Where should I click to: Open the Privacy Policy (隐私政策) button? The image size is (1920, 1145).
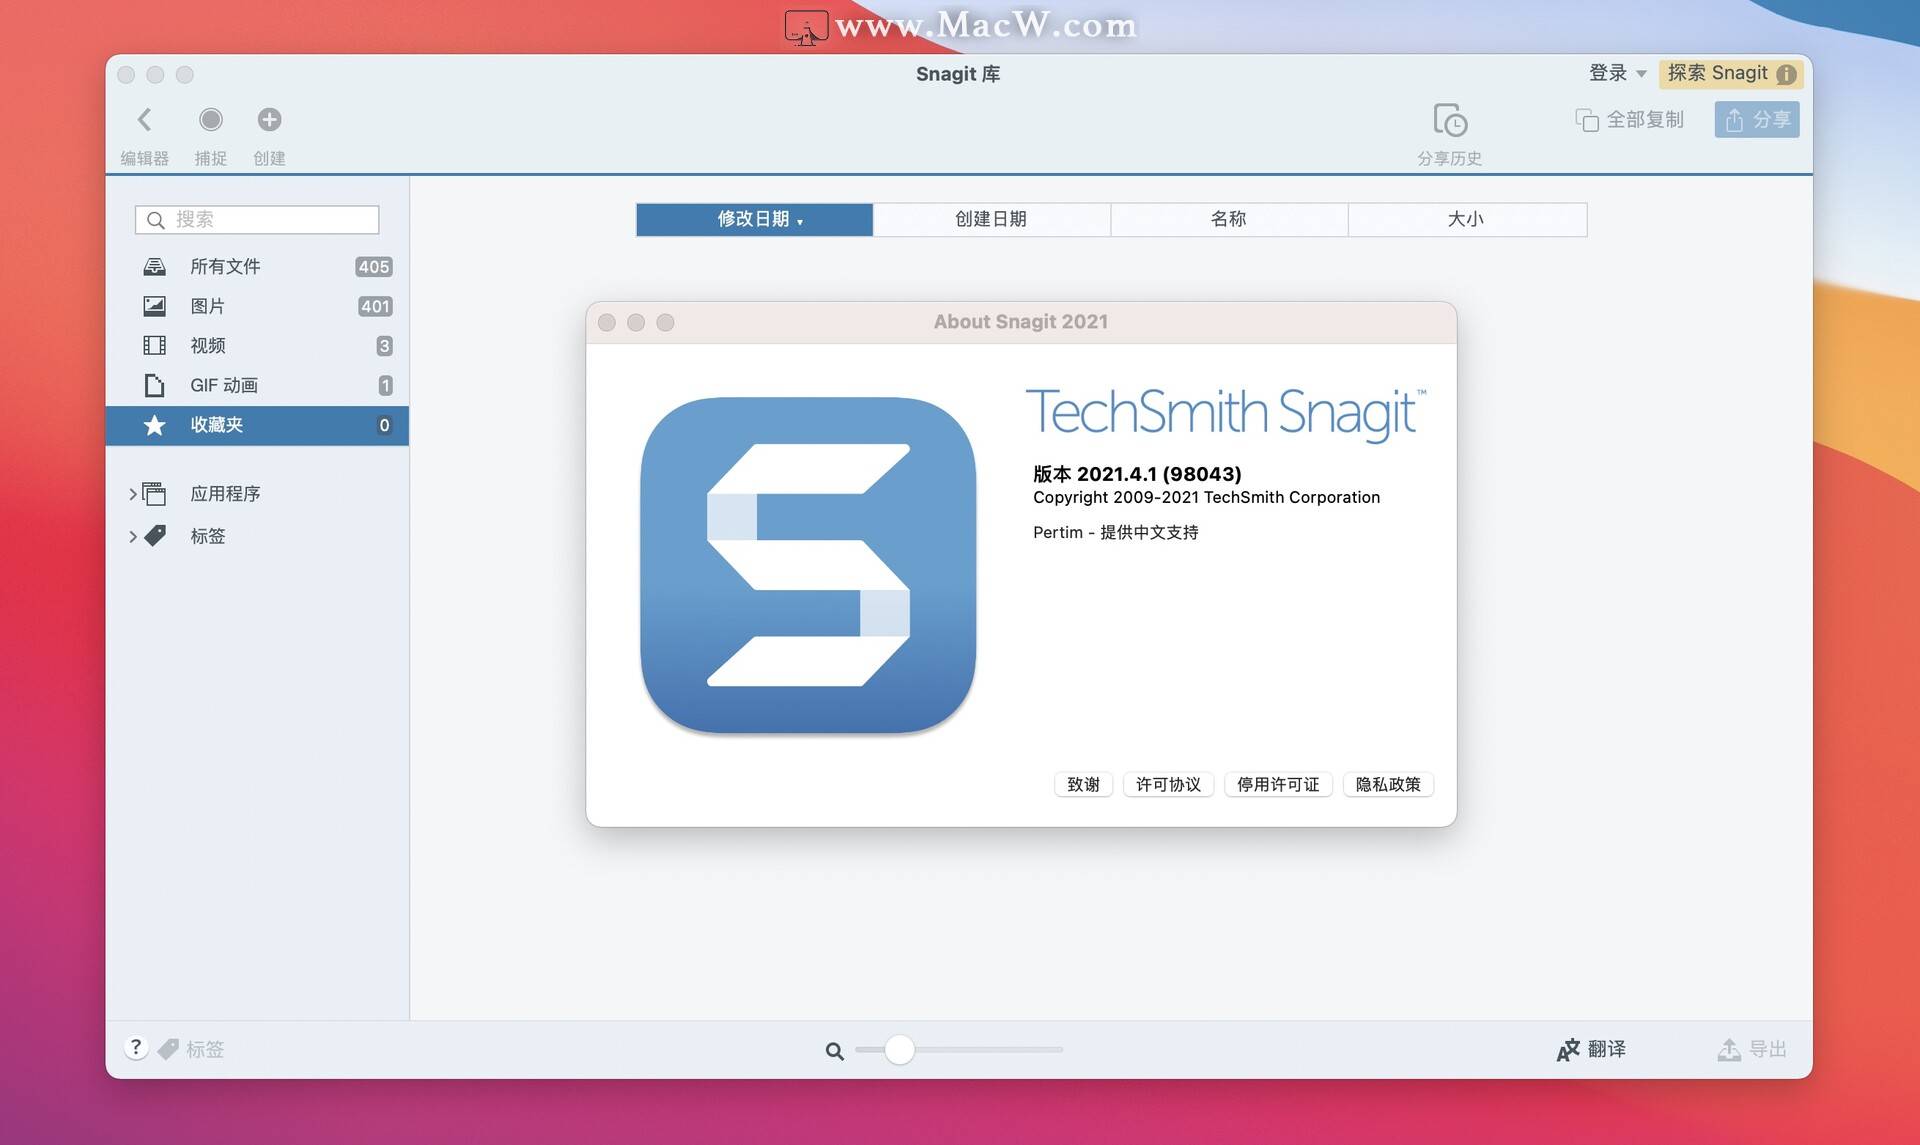tap(1388, 785)
